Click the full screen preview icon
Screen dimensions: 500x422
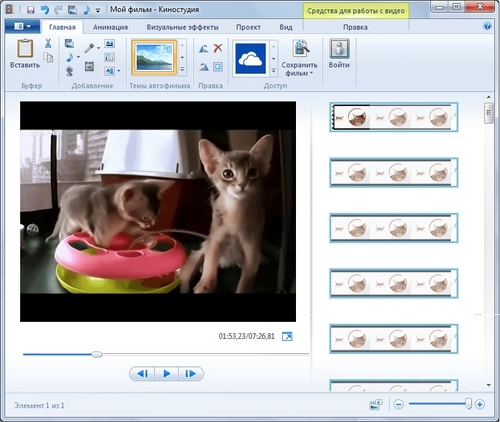tap(287, 336)
